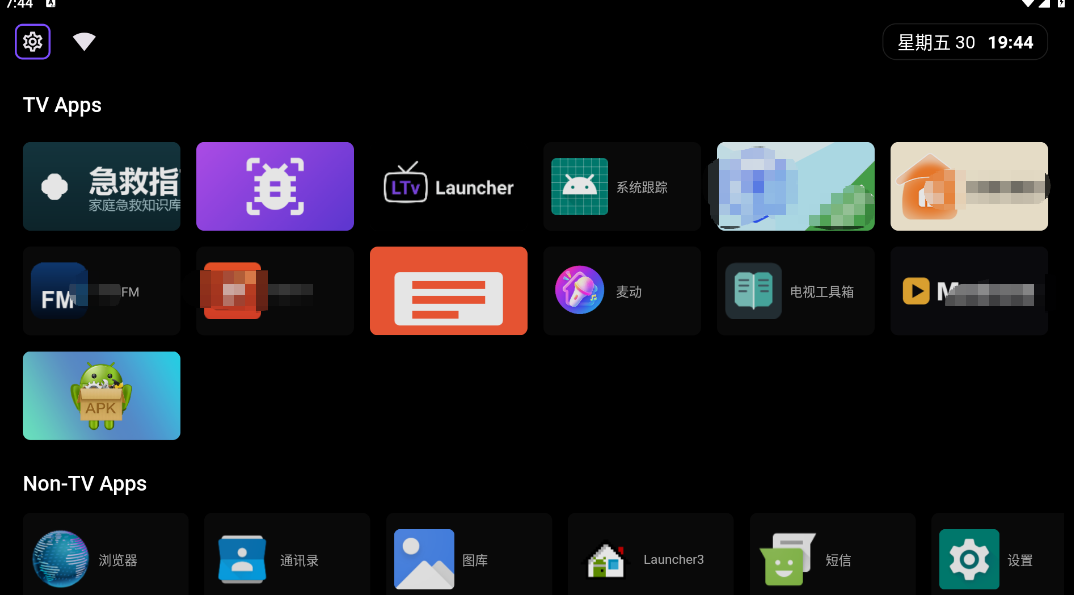Viewport: 1074px width, 595px height.
Task: Launch the orange text-lines app tile
Action: [x=449, y=291]
